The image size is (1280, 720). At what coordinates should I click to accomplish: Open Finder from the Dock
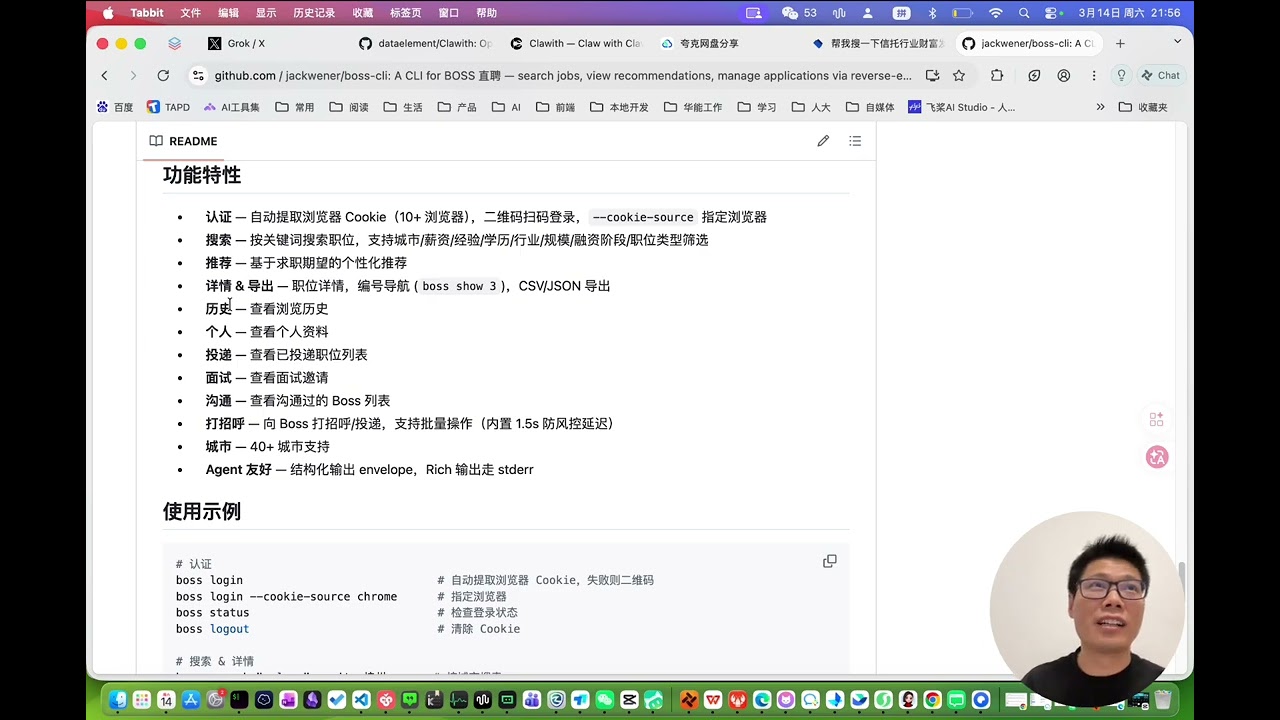pos(117,699)
